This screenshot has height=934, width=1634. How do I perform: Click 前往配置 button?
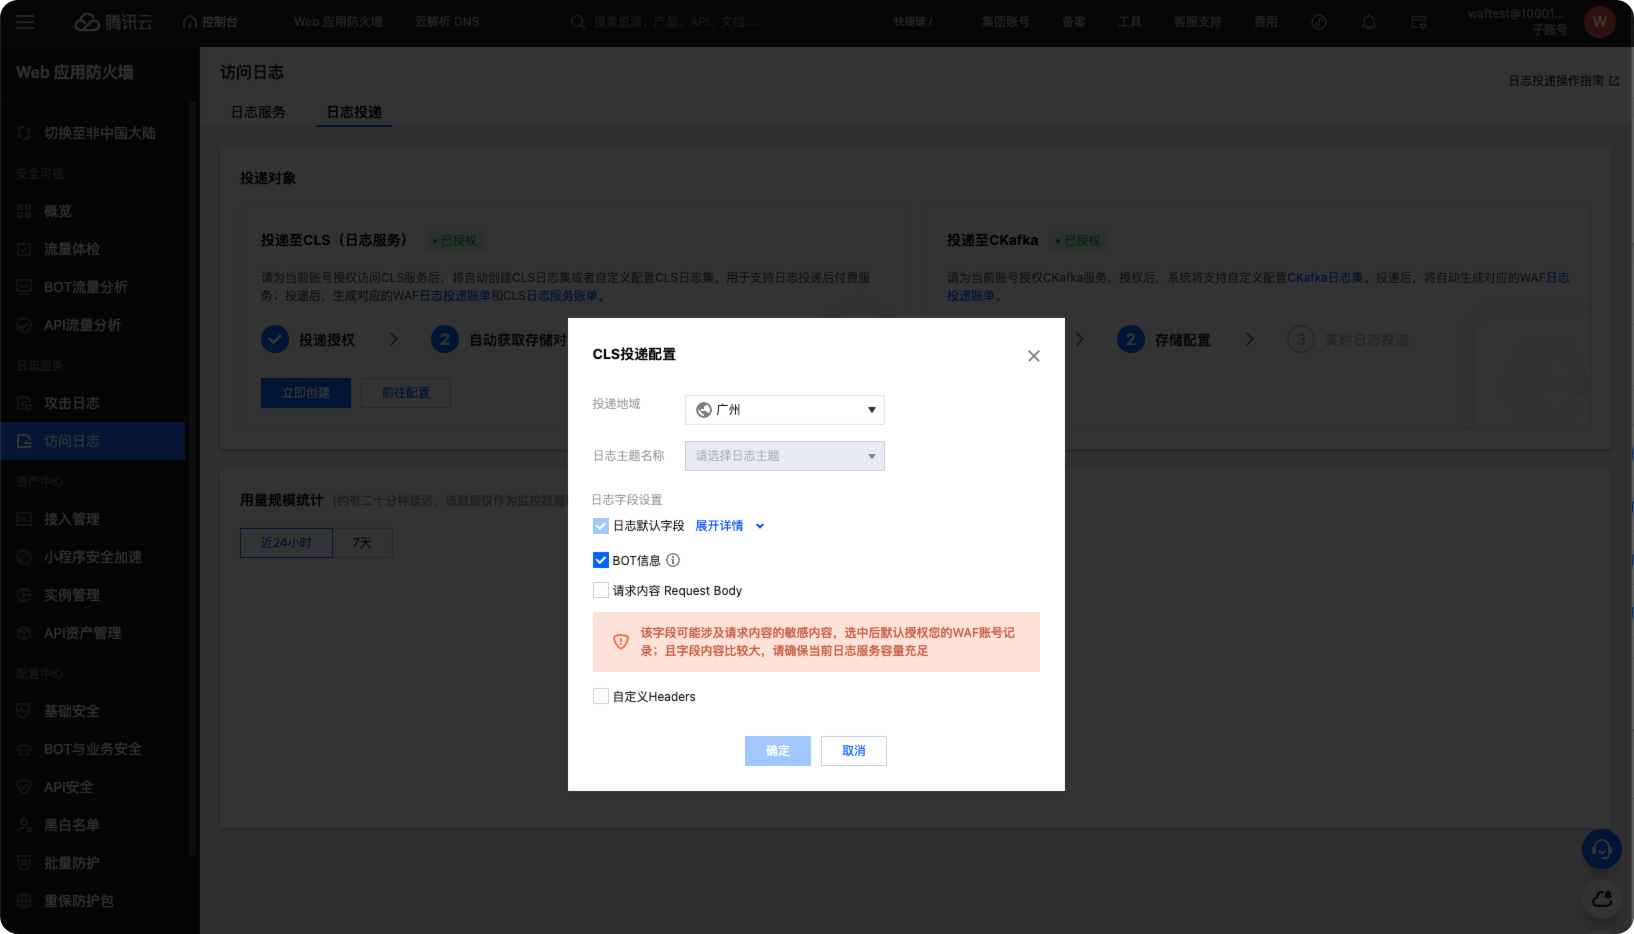[x=406, y=393]
